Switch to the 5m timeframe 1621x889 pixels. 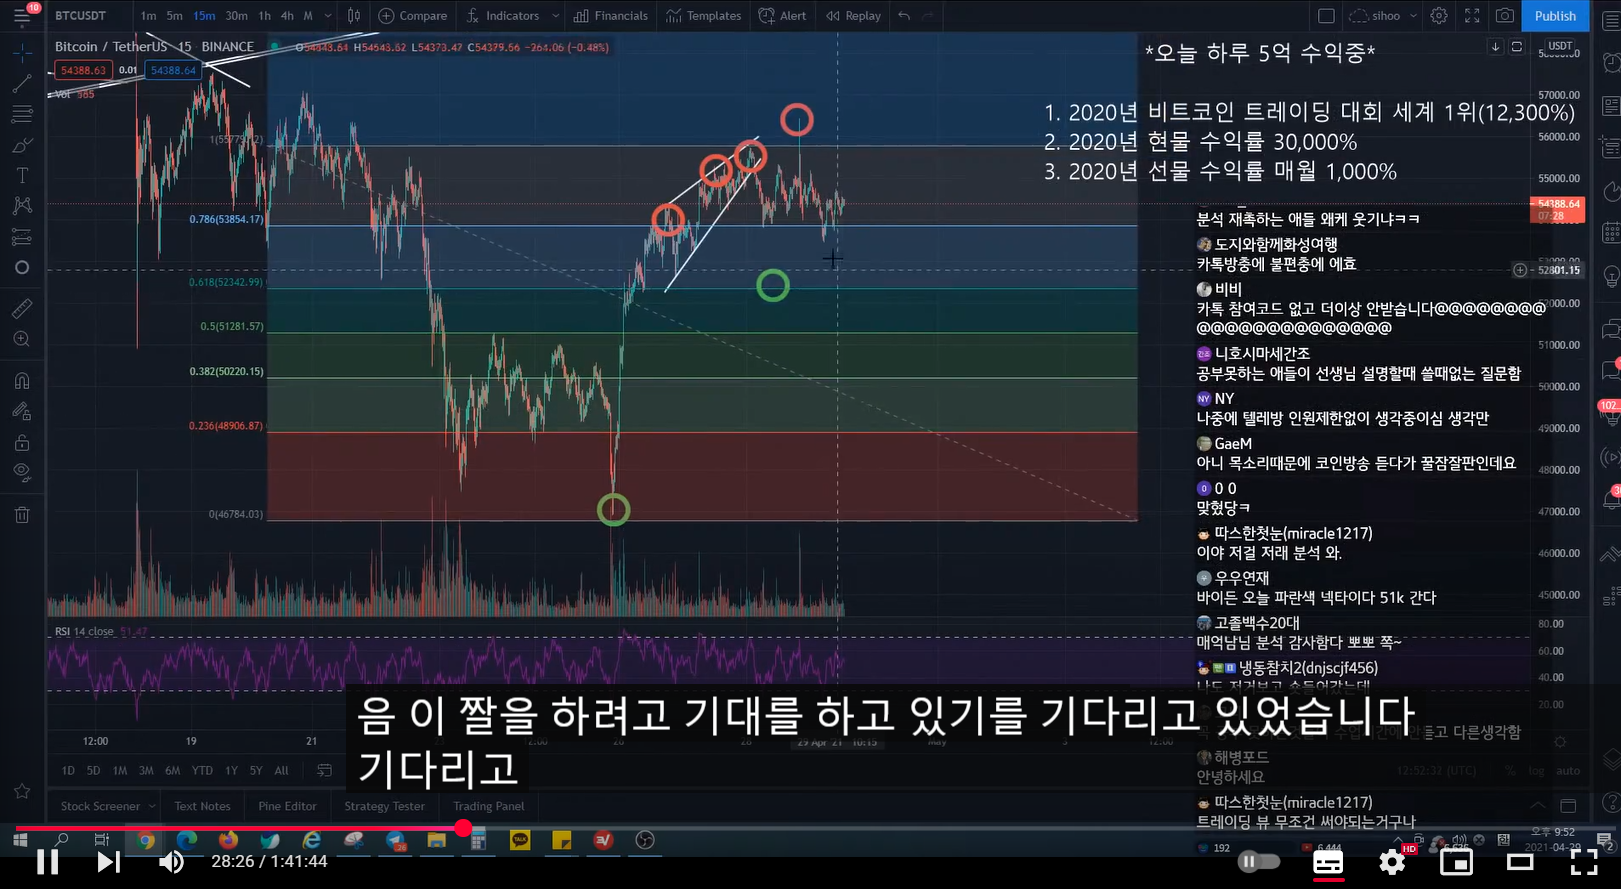174,16
